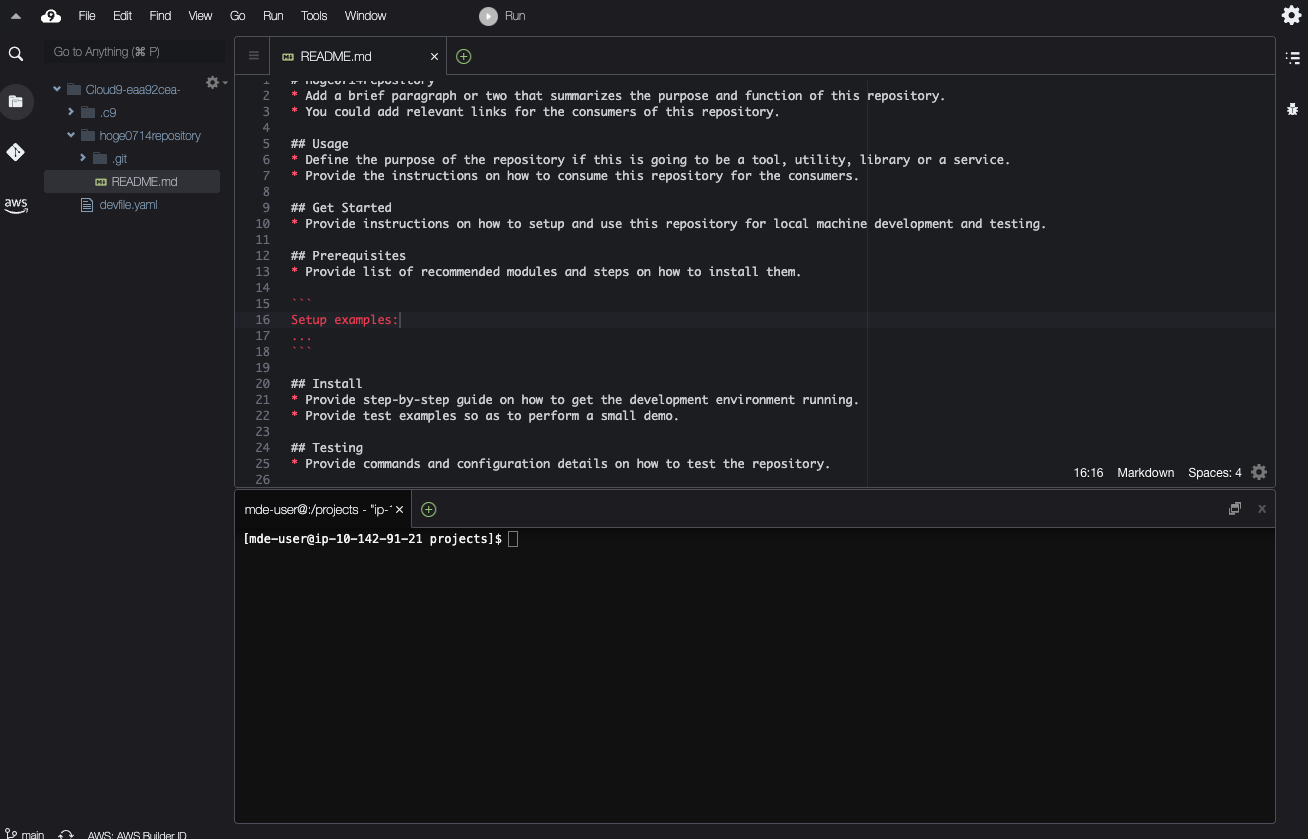Open the View menu
This screenshot has height=839, width=1308.
click(200, 16)
